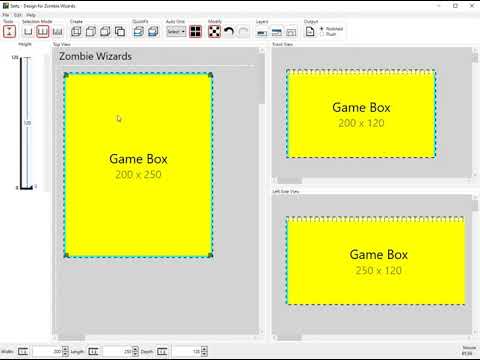Click the Width dimension icon

[23, 351]
